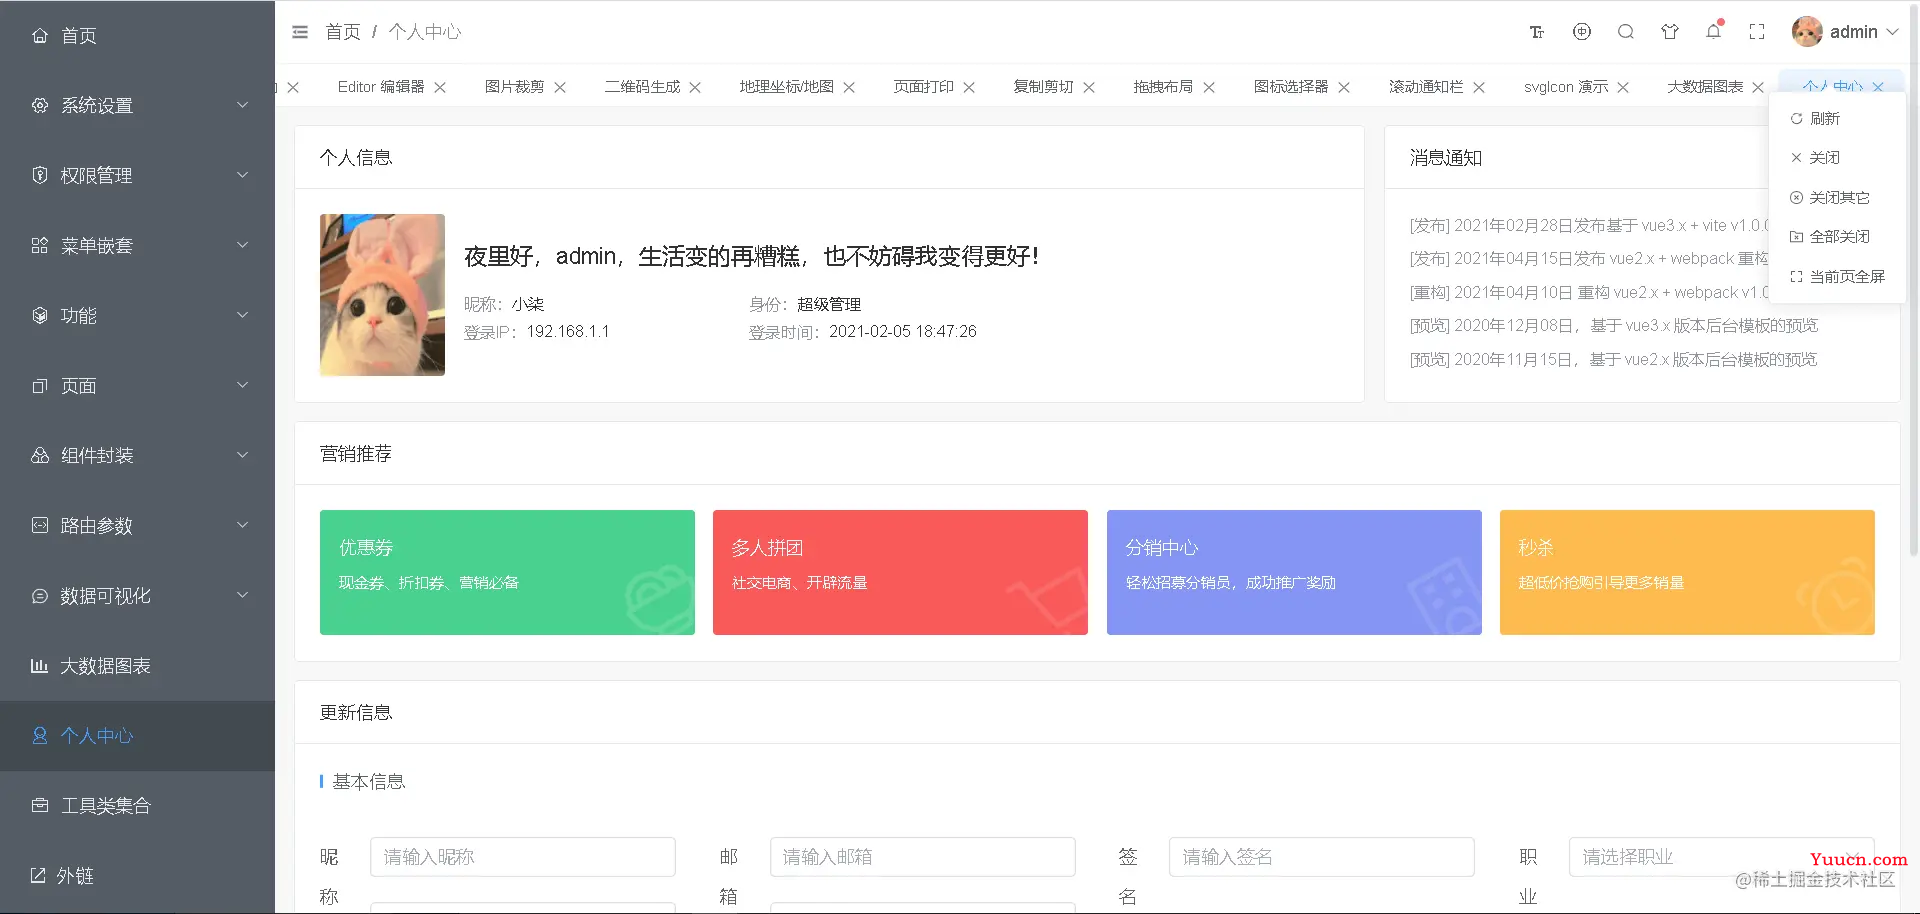Open the 2021年04月15日 vue2.x release notice
The image size is (1920, 914).
coord(1589,259)
